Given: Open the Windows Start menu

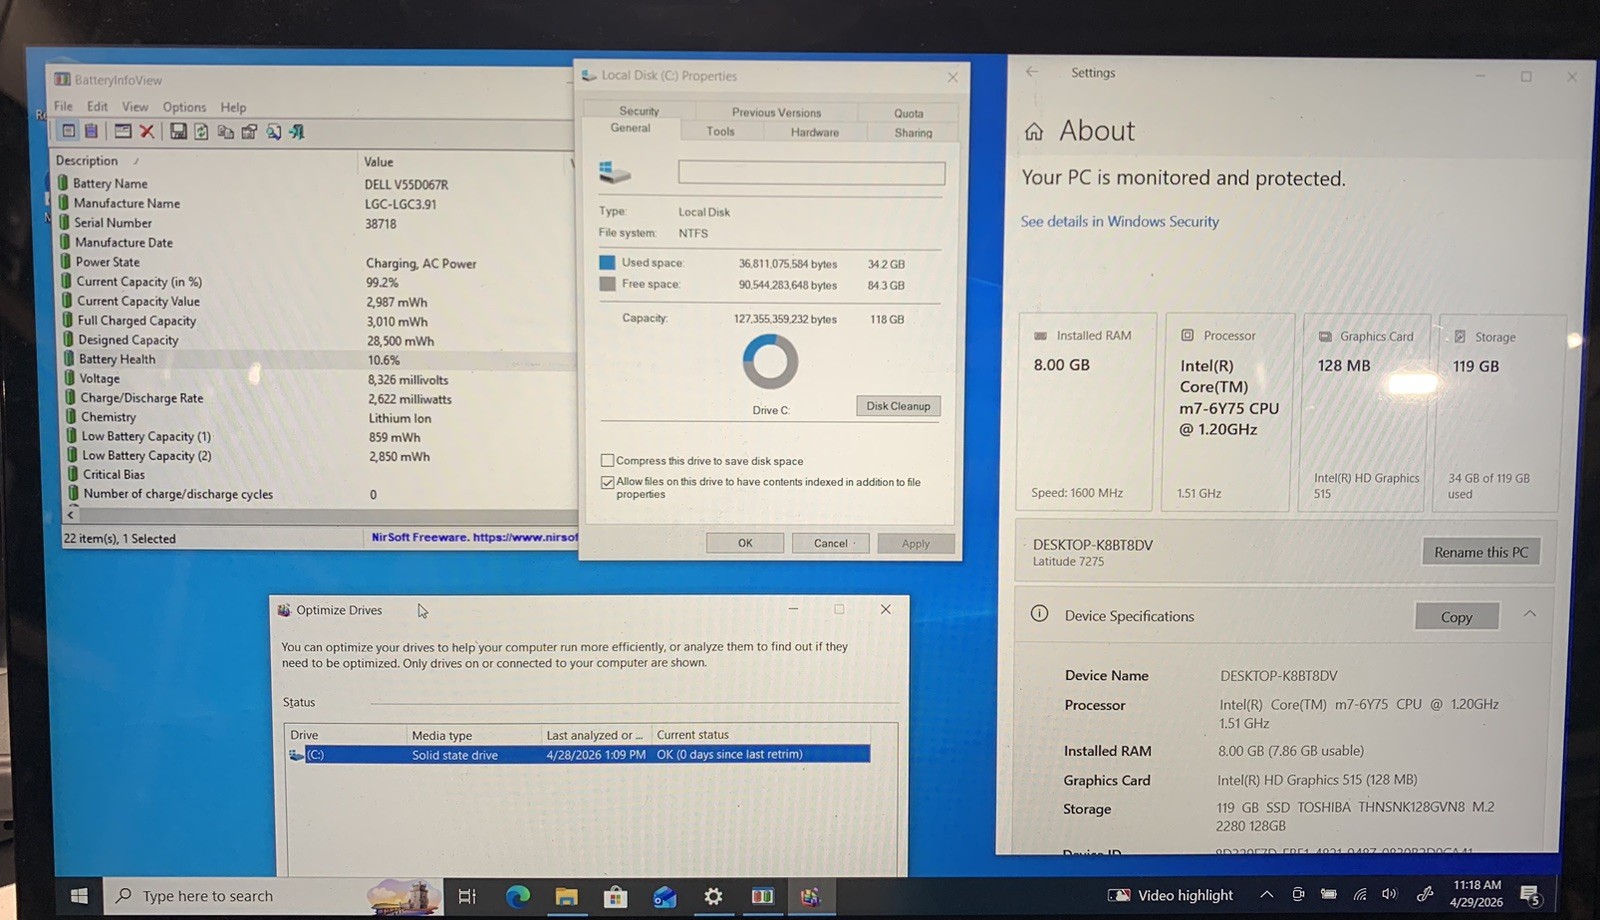Looking at the screenshot, I should click(x=79, y=896).
